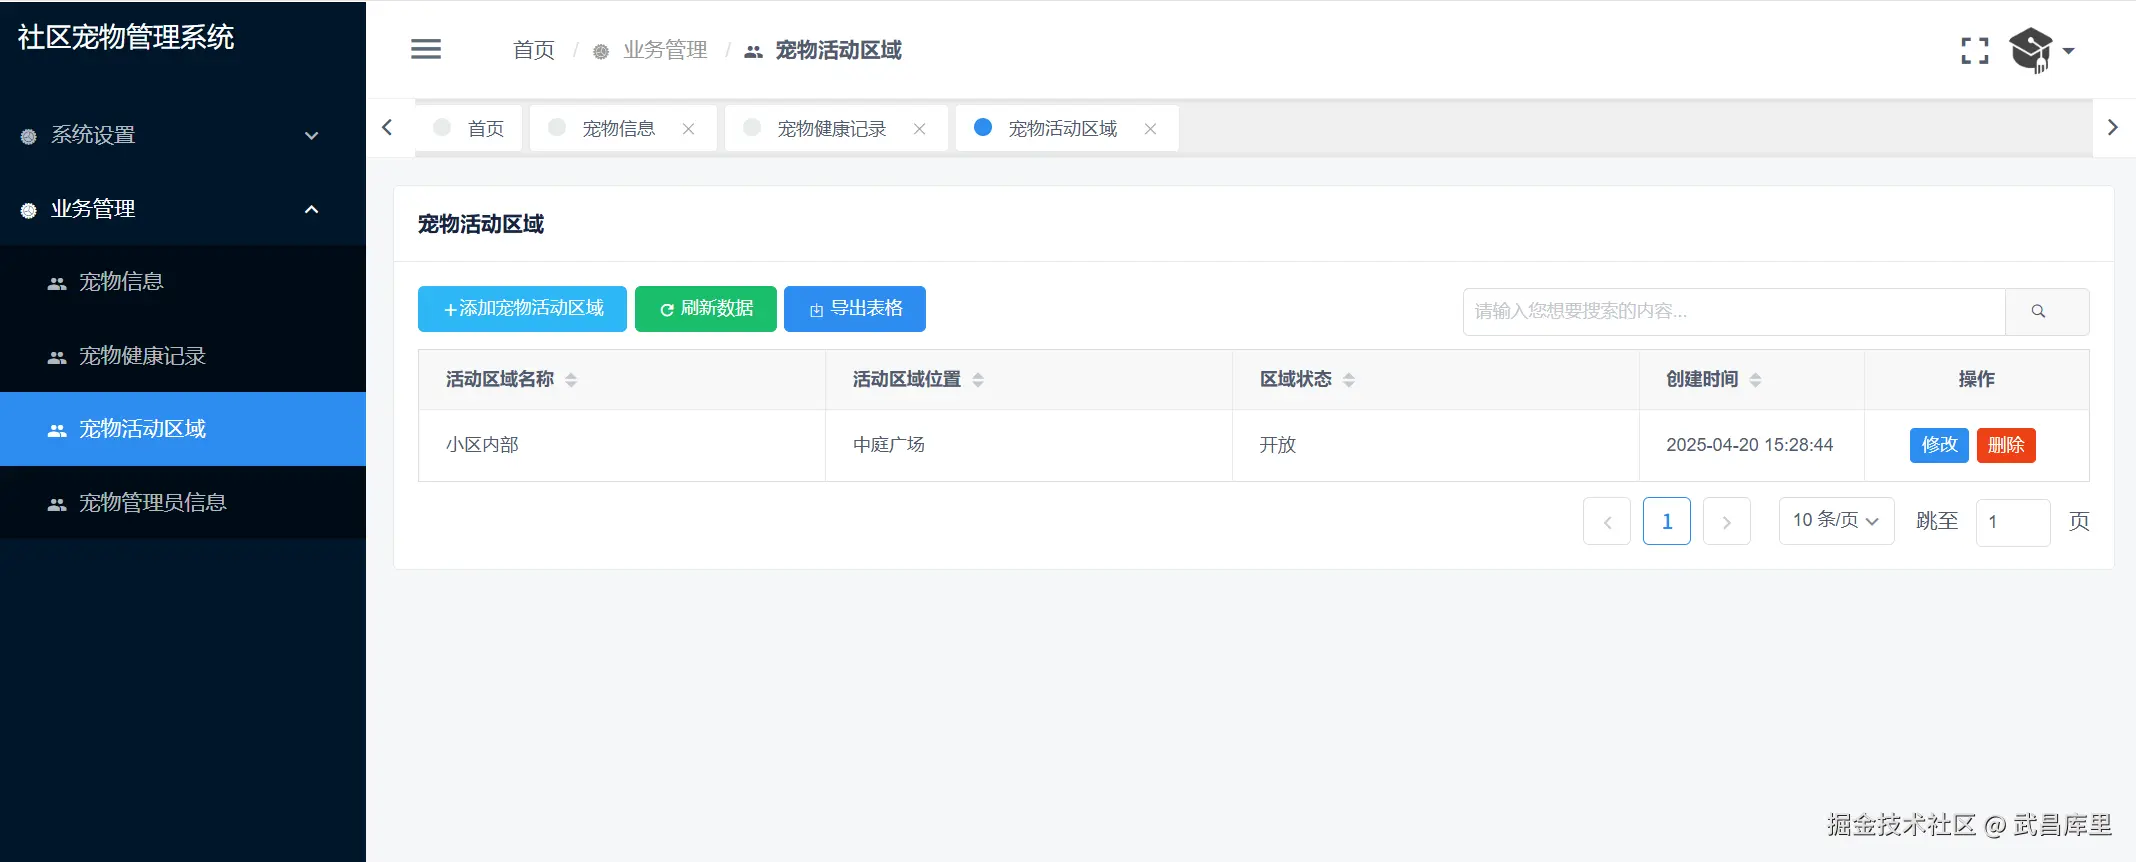2136x862 pixels.
Task: Close the 宠物活动区域 tab
Action: click(x=1150, y=129)
